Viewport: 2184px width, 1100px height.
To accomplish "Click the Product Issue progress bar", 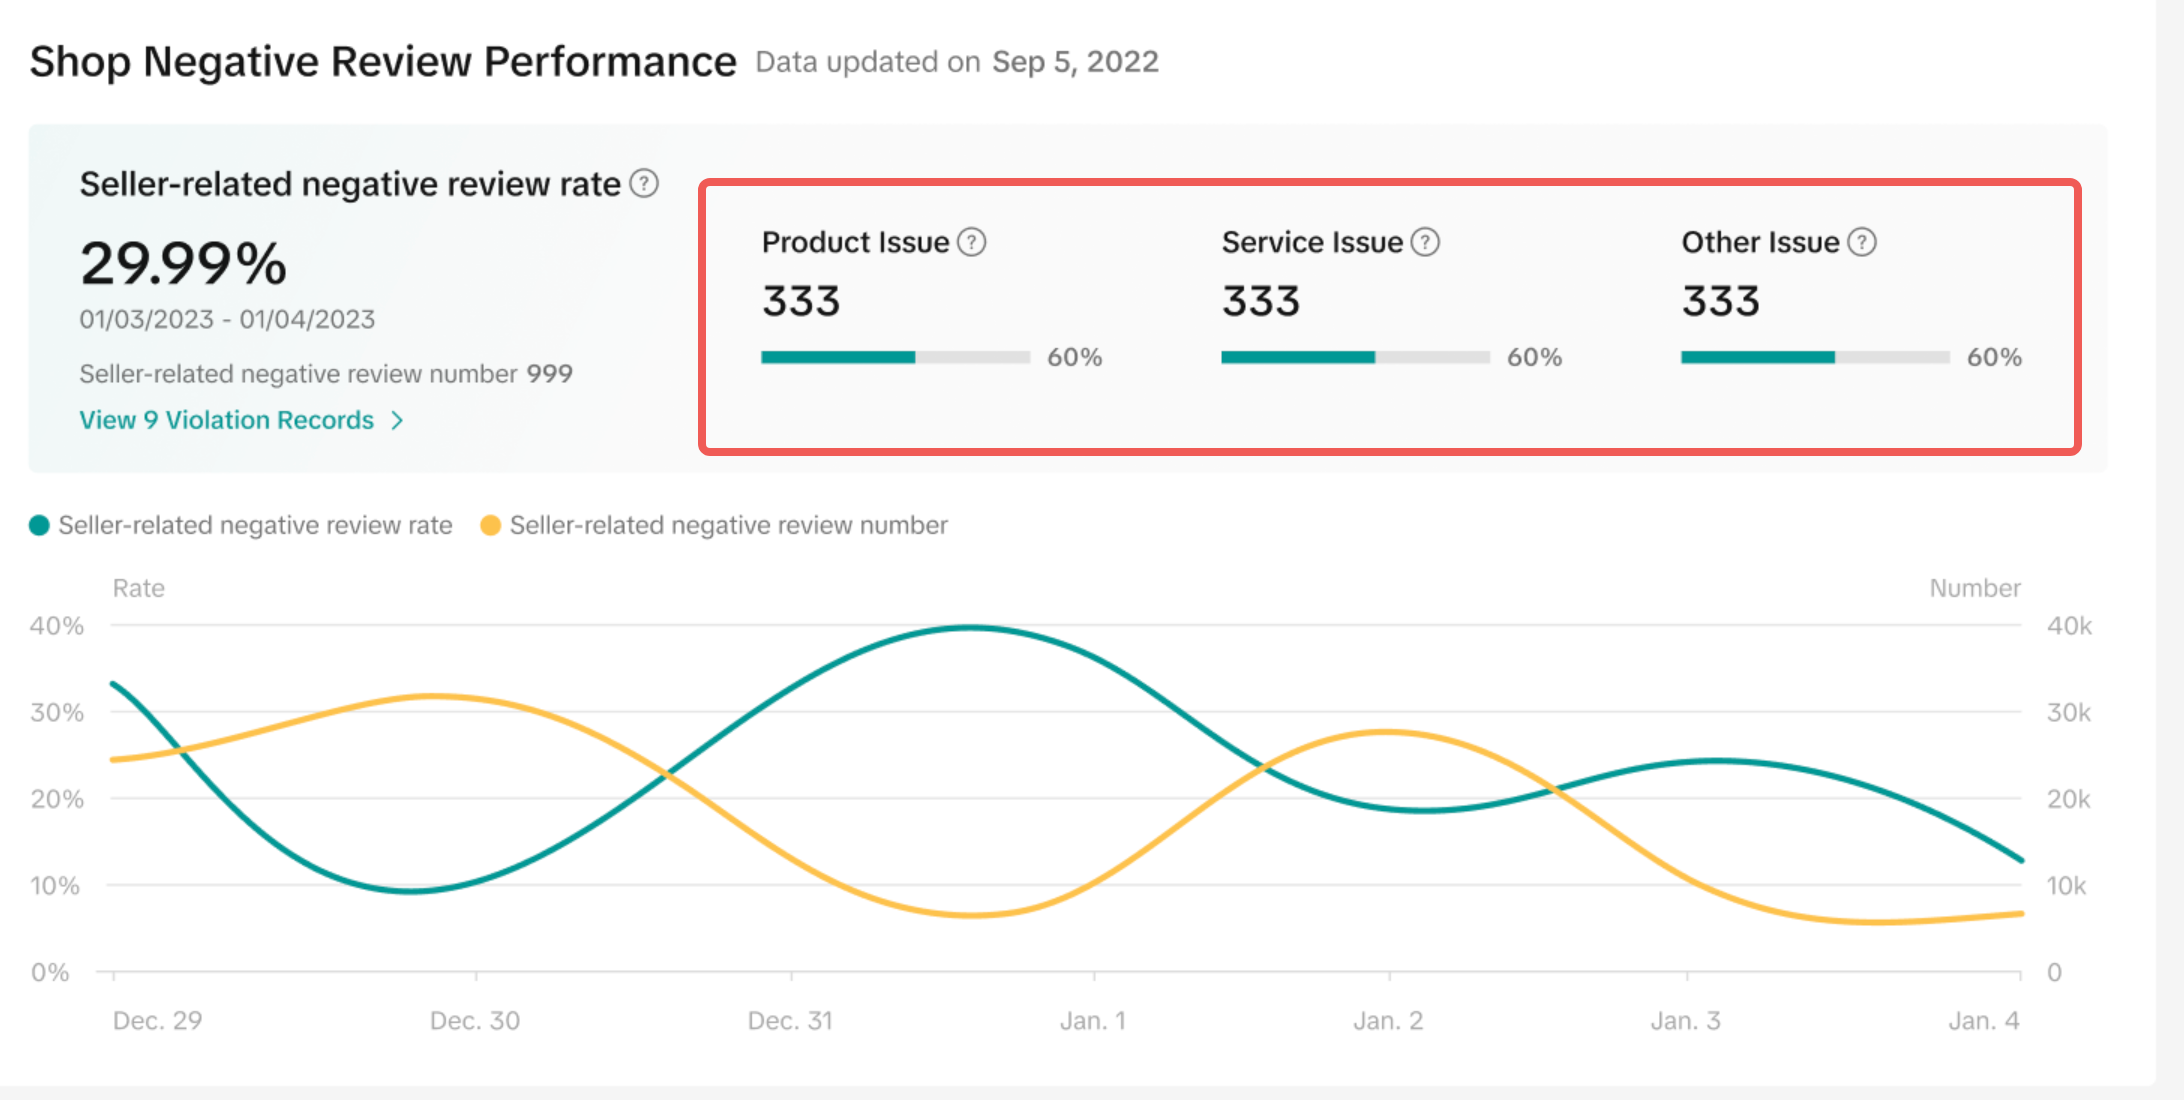I will (x=895, y=357).
